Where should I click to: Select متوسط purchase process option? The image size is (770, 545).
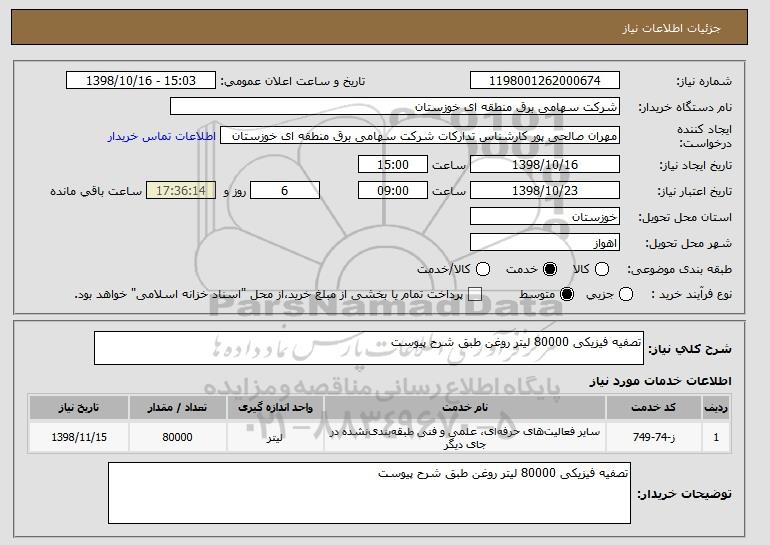567,295
